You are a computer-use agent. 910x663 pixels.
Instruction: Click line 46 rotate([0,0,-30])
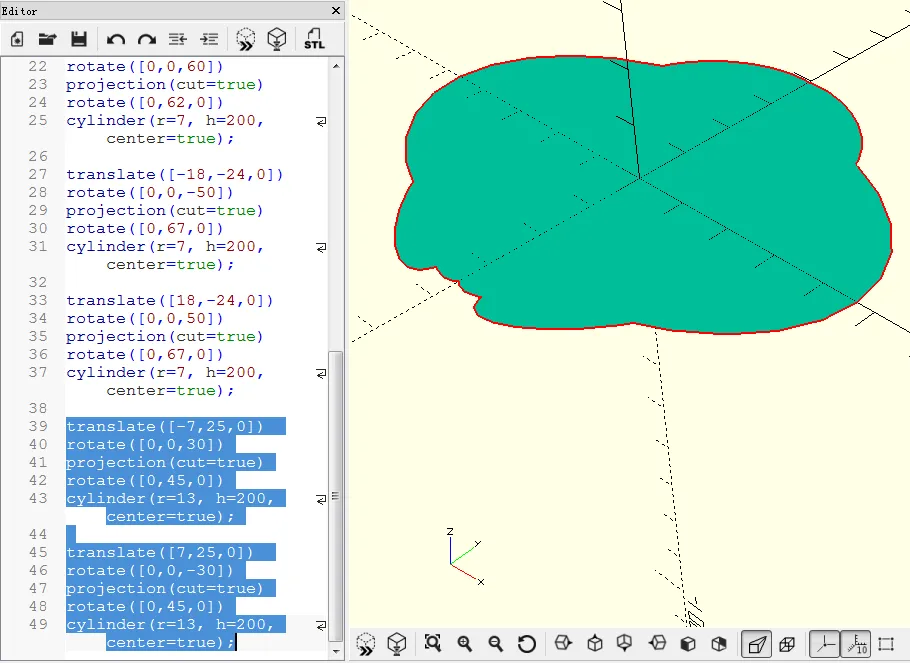click(149, 570)
